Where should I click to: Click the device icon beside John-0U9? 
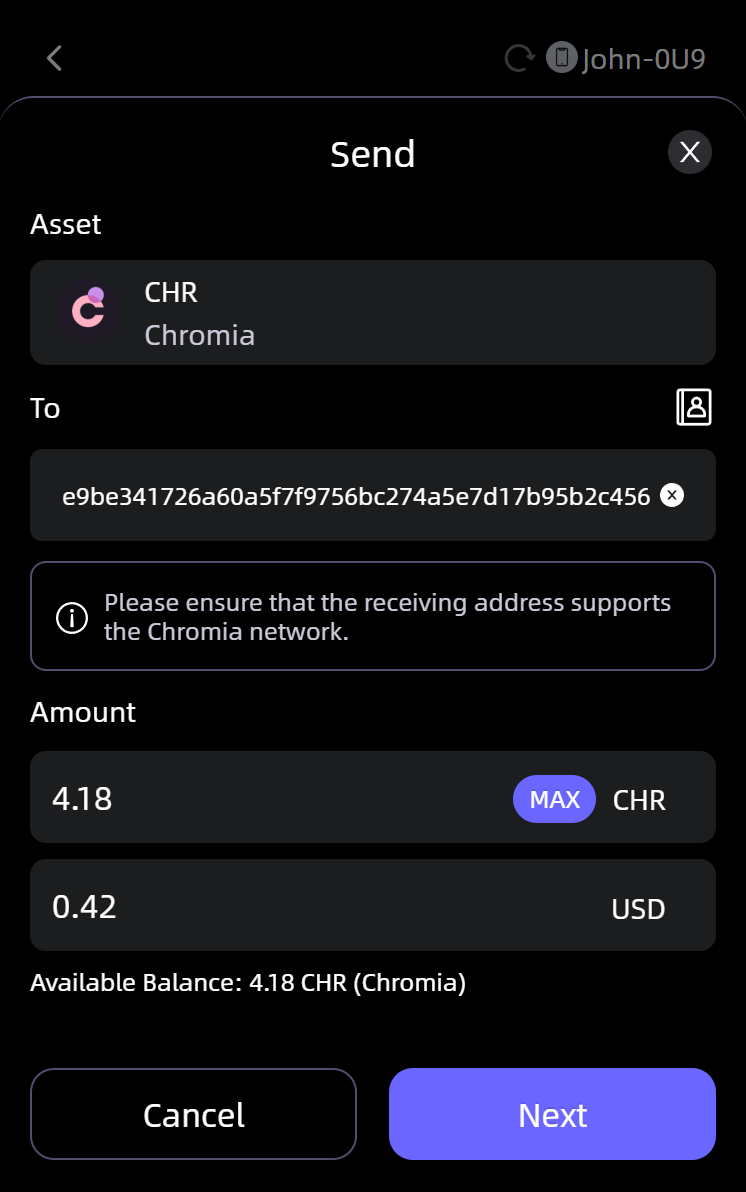pos(561,58)
